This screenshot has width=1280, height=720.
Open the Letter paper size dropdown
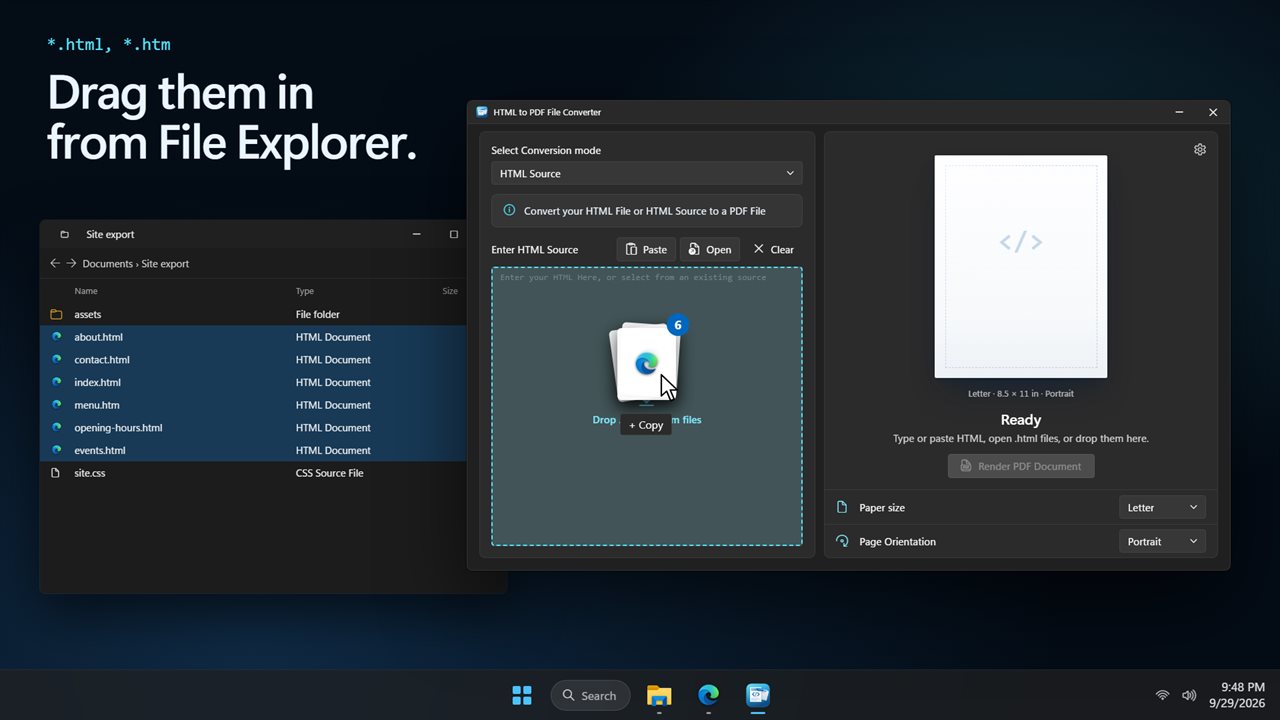[x=1162, y=508]
